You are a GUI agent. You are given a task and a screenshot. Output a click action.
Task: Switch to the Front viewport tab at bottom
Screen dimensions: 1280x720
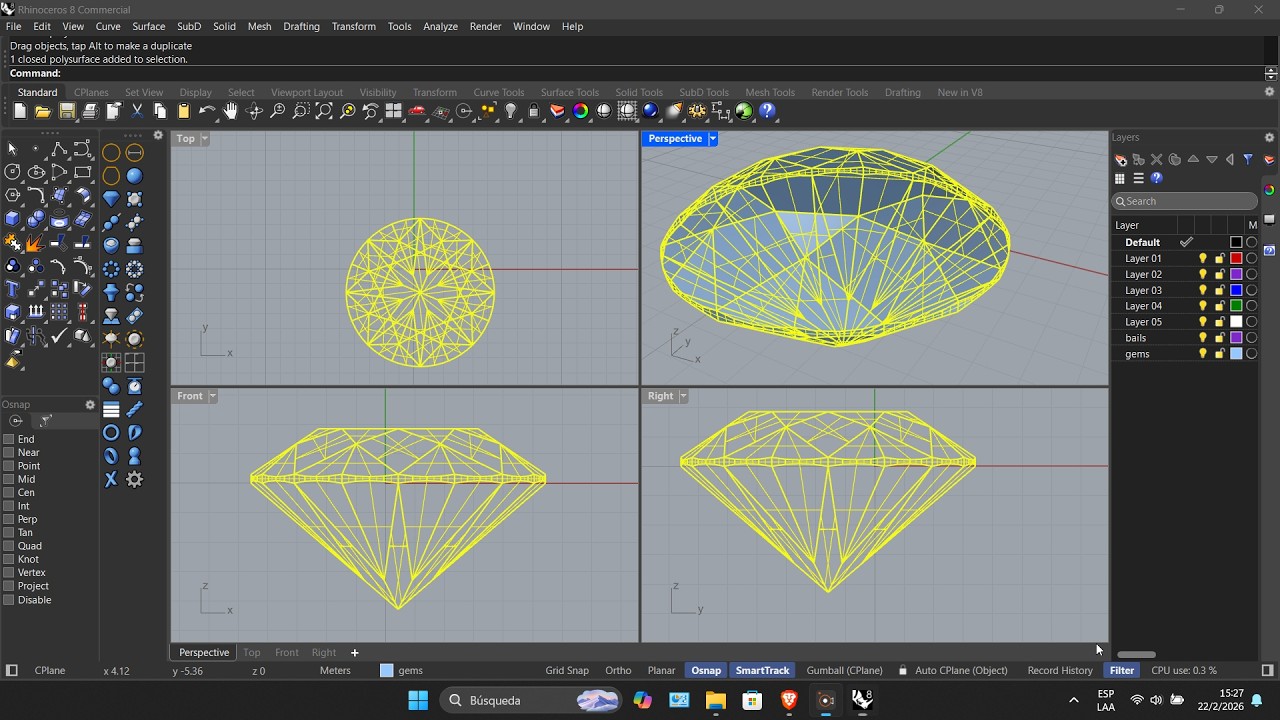tap(287, 652)
